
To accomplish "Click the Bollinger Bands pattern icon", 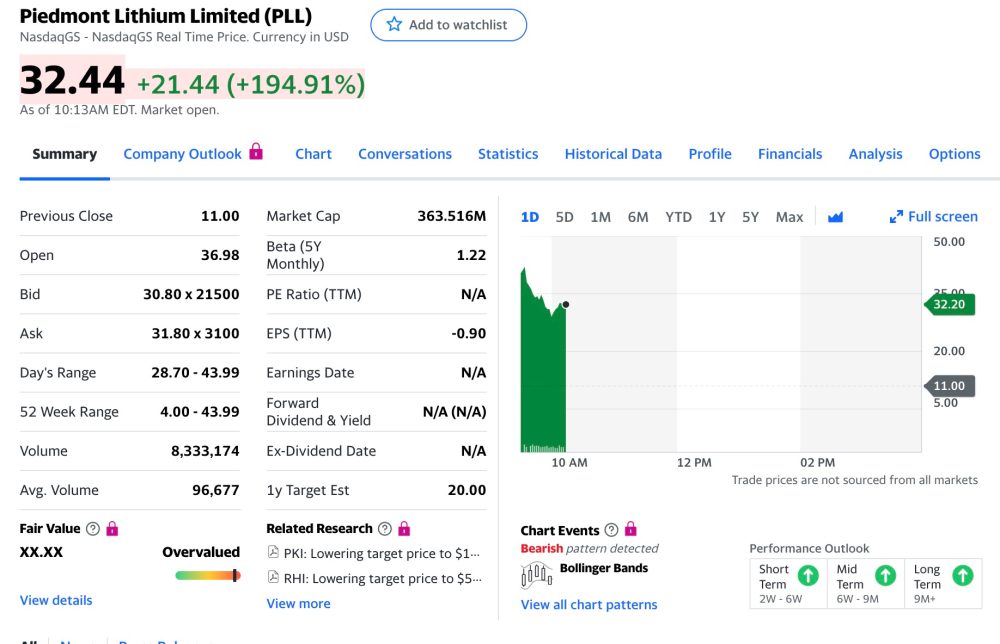I will point(537,574).
